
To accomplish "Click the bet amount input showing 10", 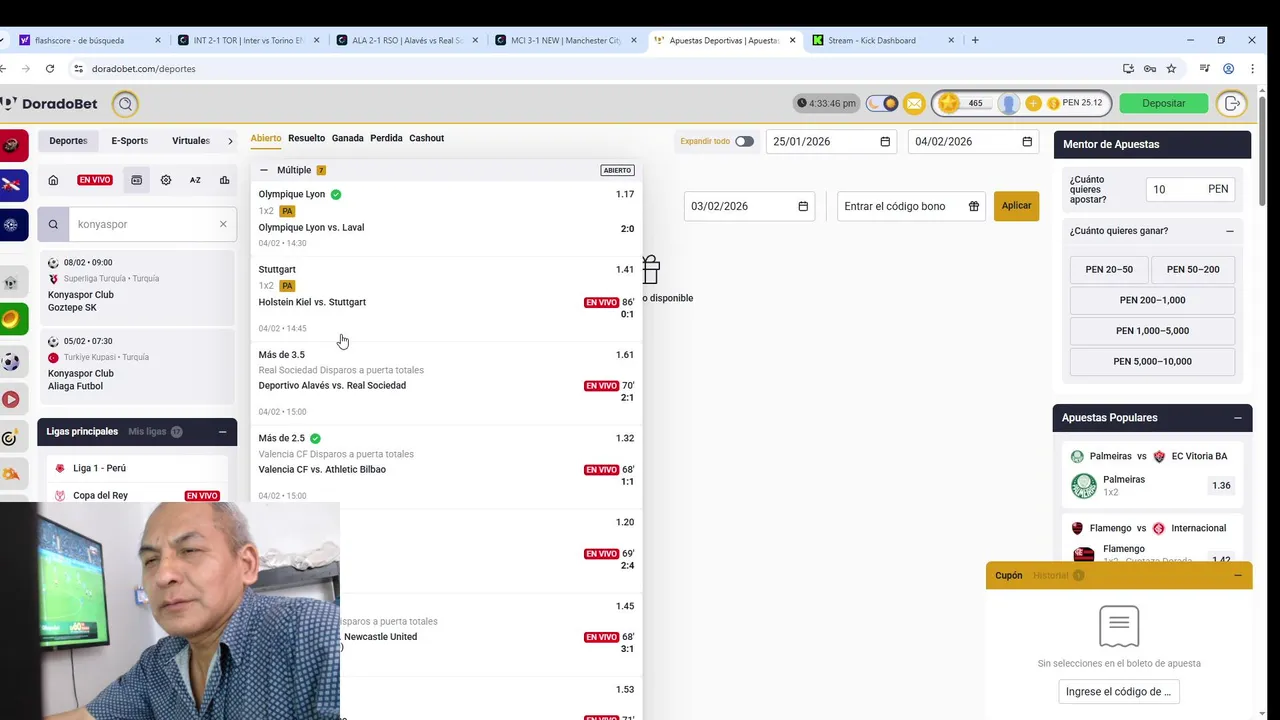I will [x=1190, y=189].
